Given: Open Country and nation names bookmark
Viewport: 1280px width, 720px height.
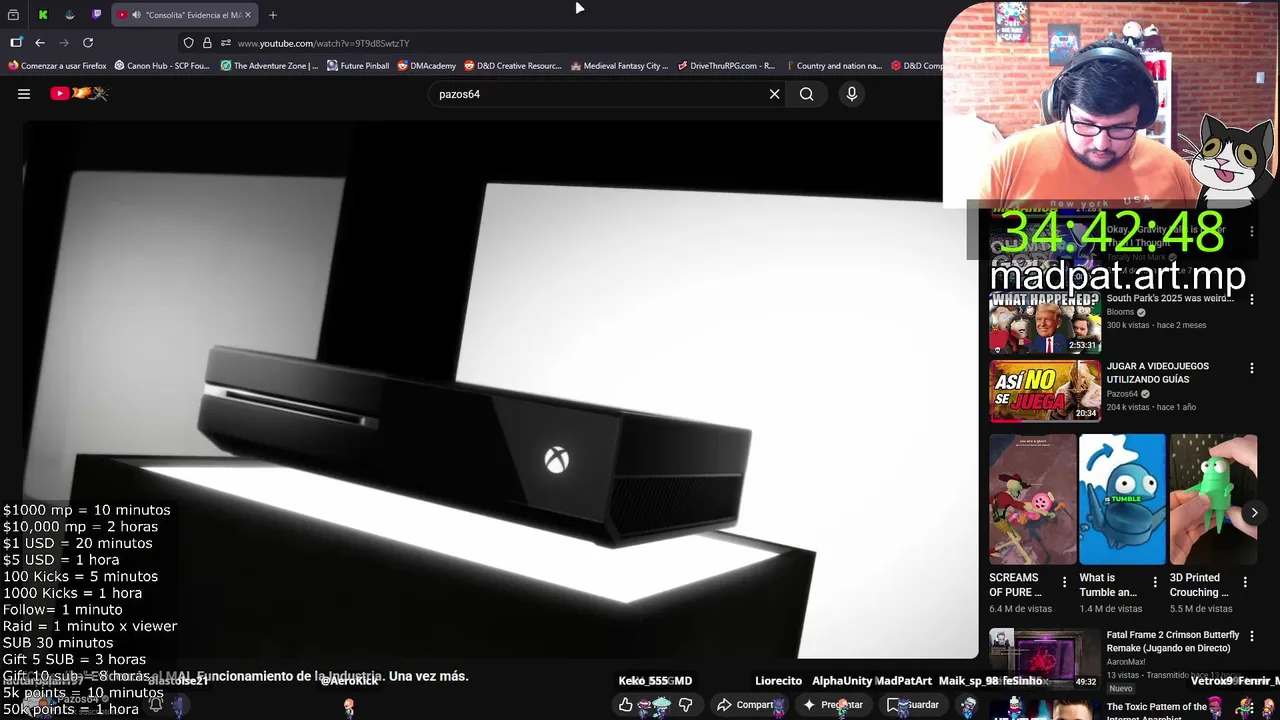Looking at the screenshot, I should coord(833,66).
